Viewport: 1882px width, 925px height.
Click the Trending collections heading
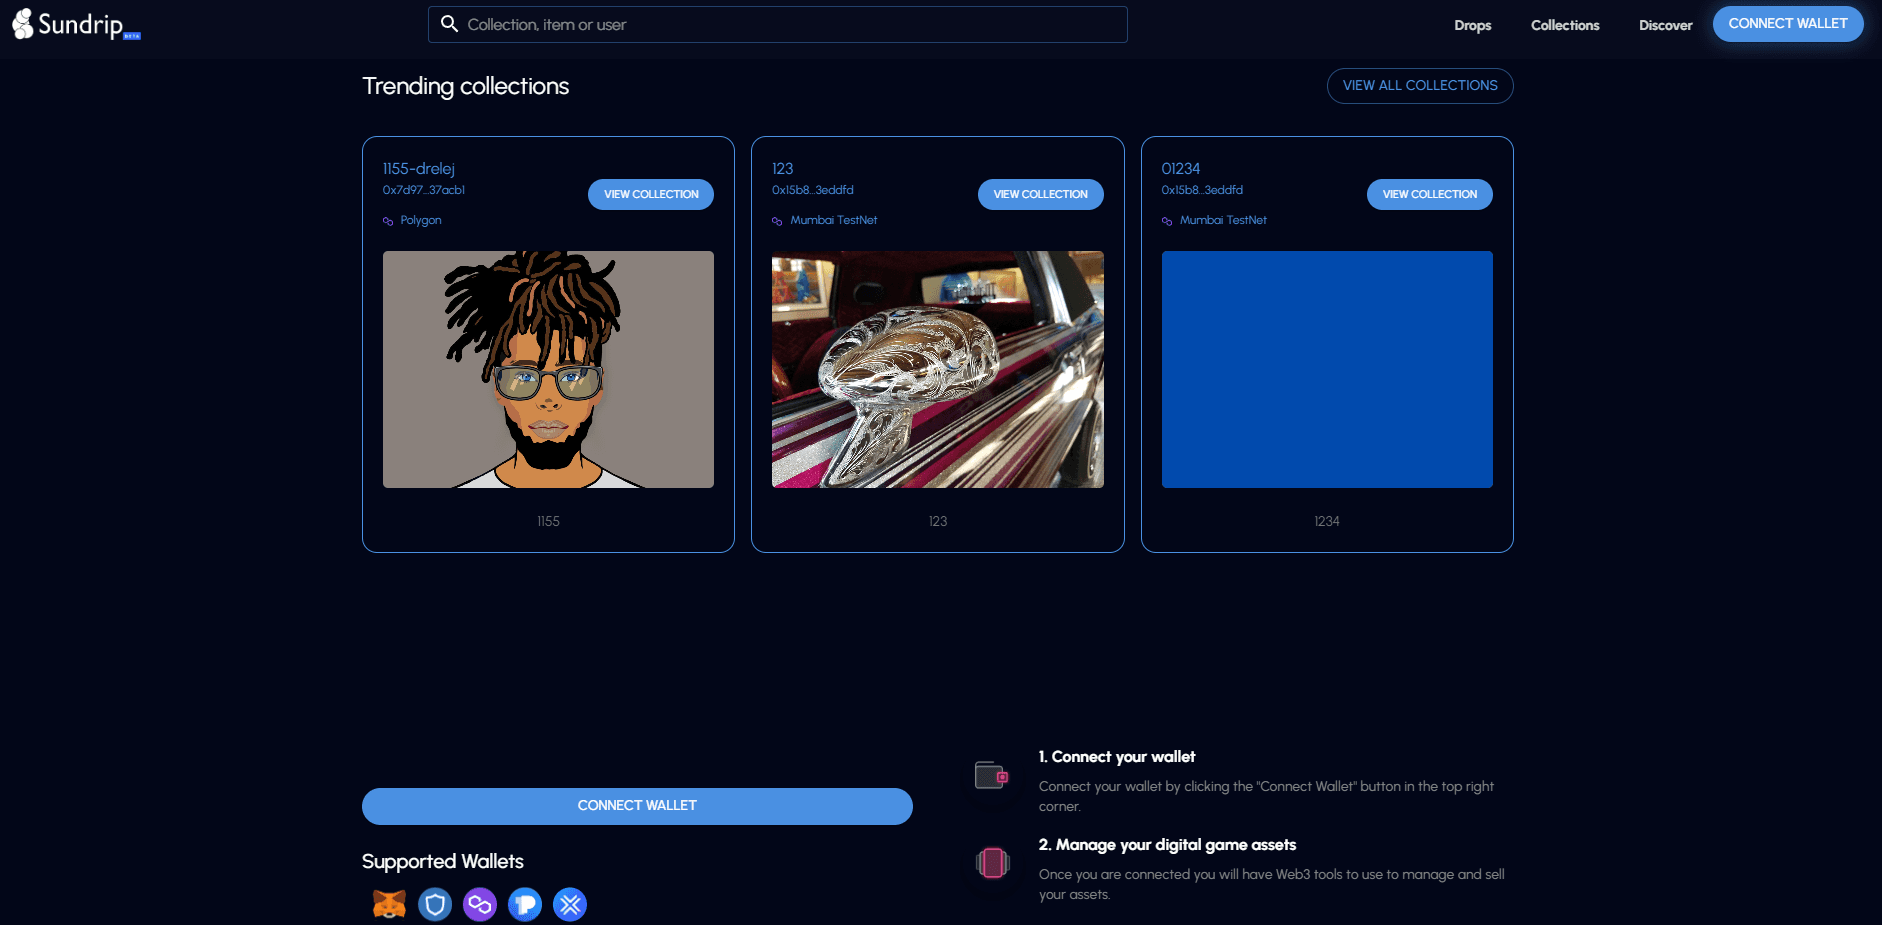click(x=465, y=86)
